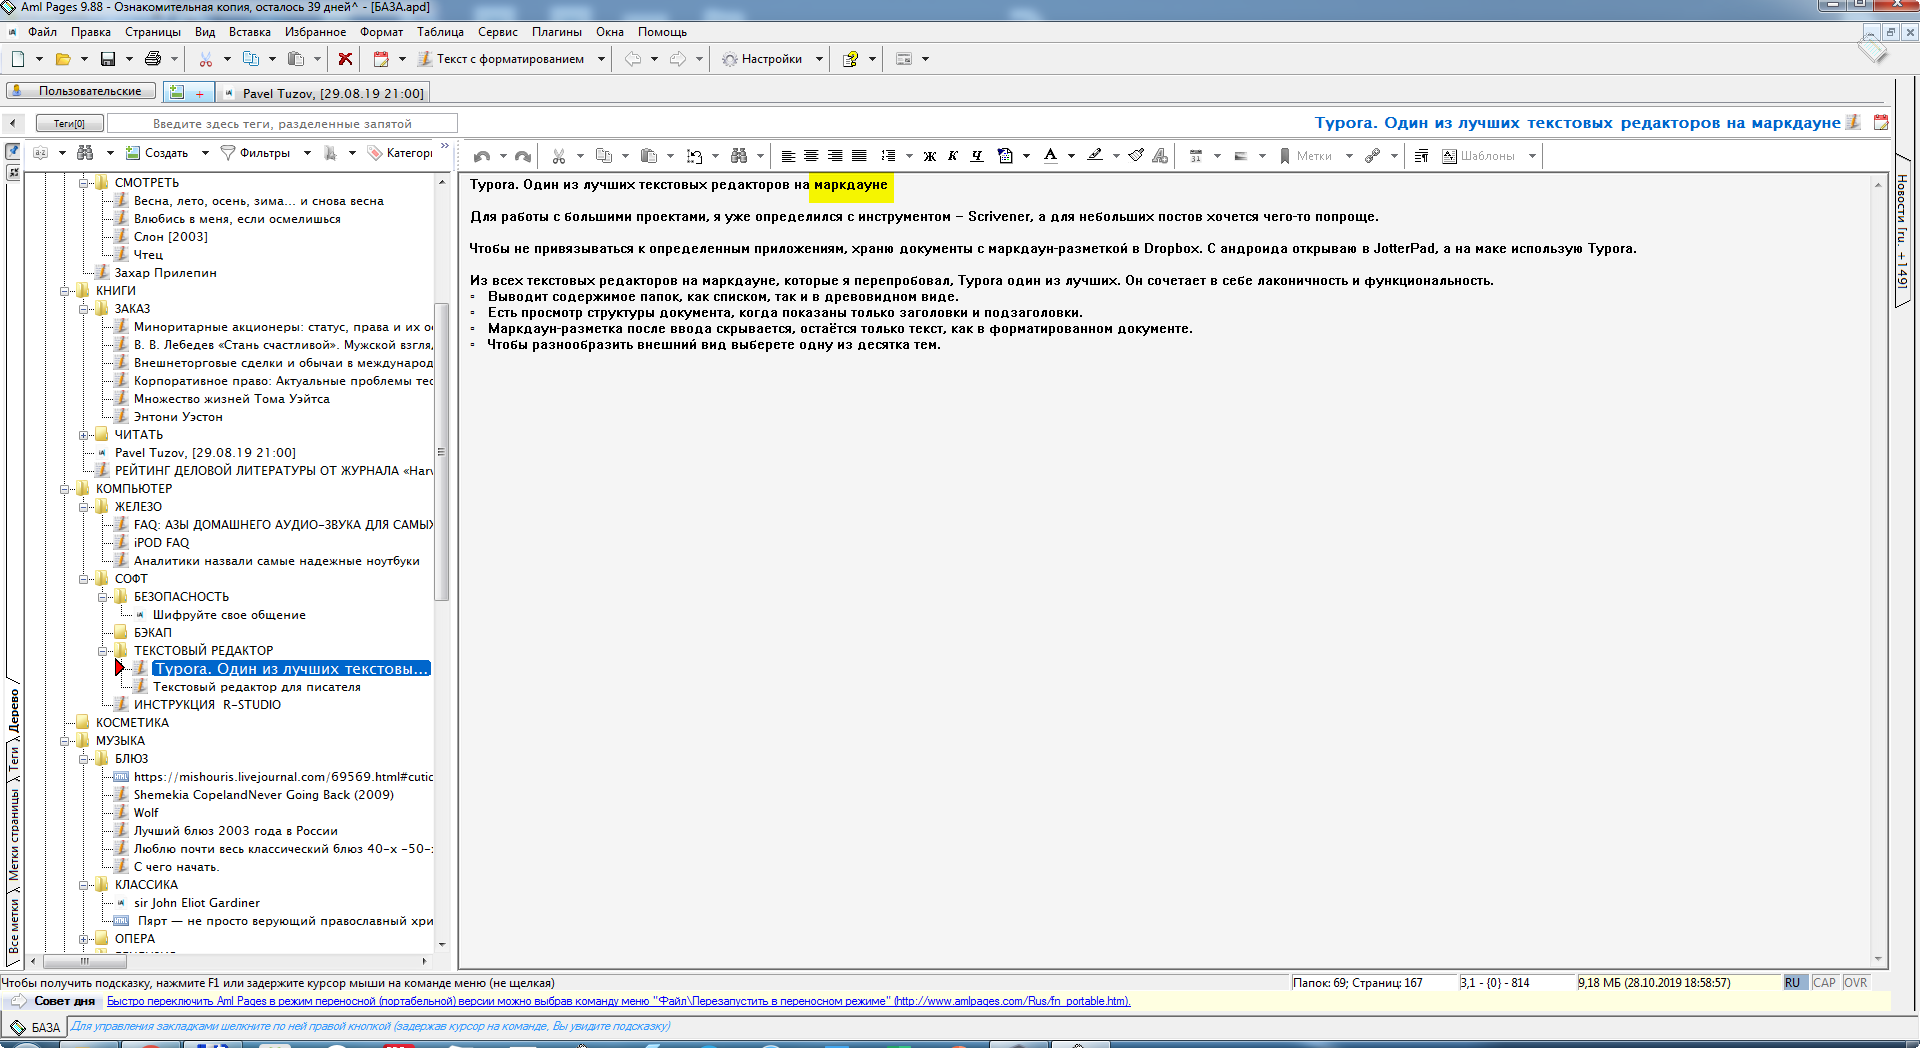Screen dimensions: 1920x1048
Task: Open the help question mark icon
Action: [850, 59]
